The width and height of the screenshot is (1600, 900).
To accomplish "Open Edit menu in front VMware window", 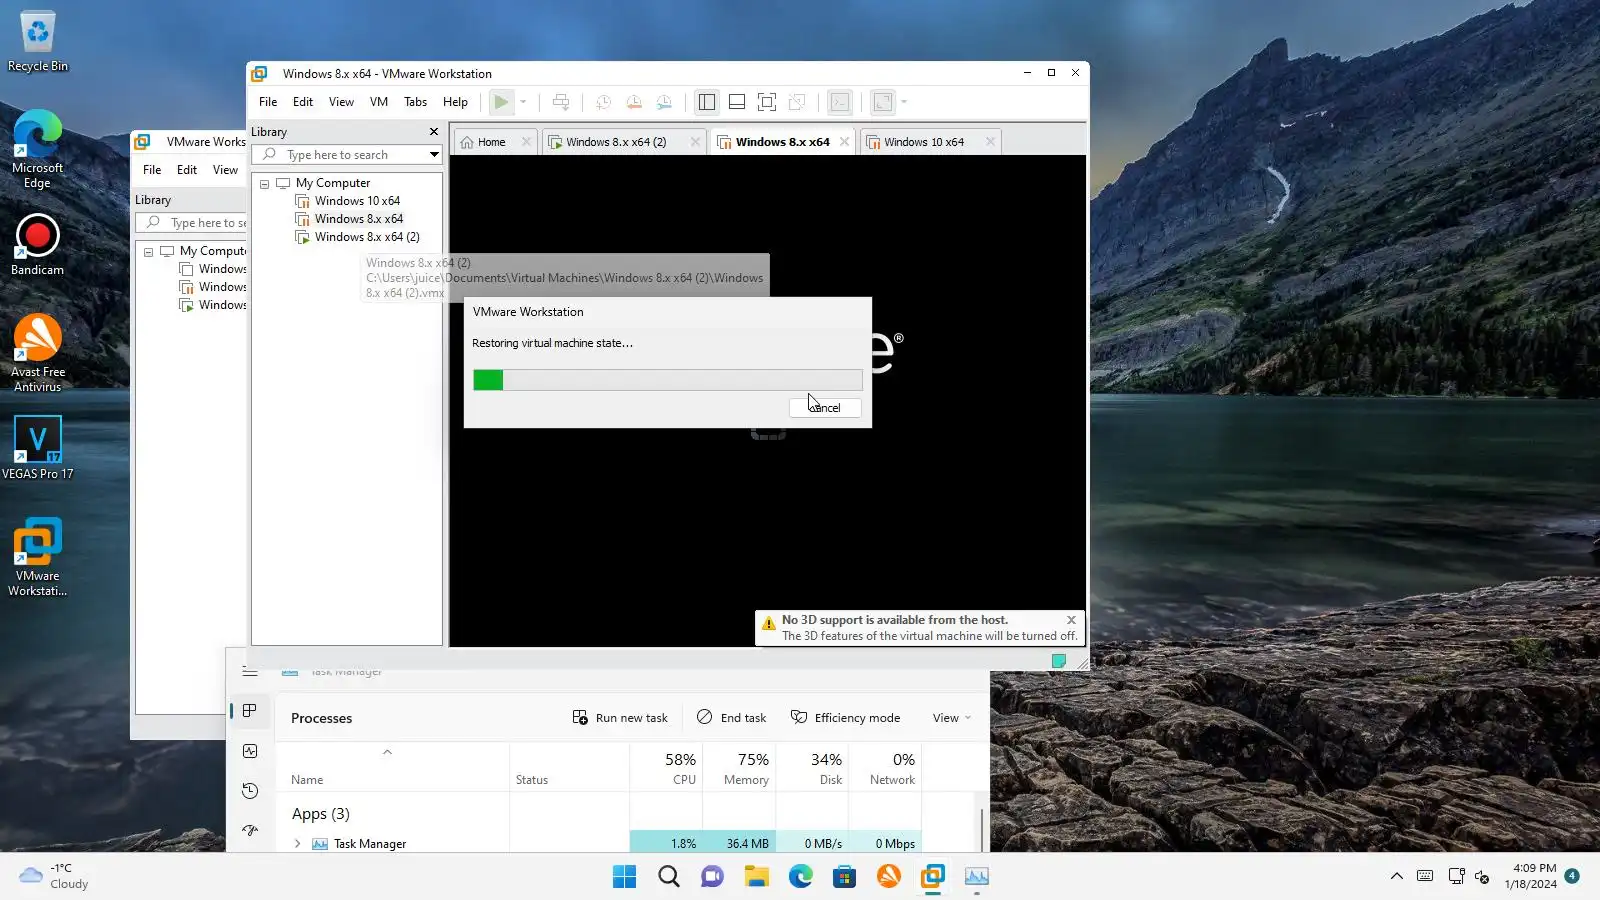I will (303, 102).
